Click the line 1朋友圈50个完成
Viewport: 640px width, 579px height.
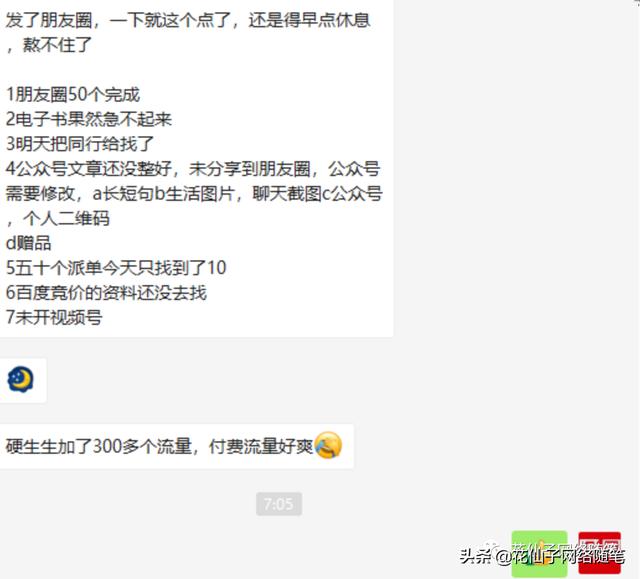click(73, 94)
